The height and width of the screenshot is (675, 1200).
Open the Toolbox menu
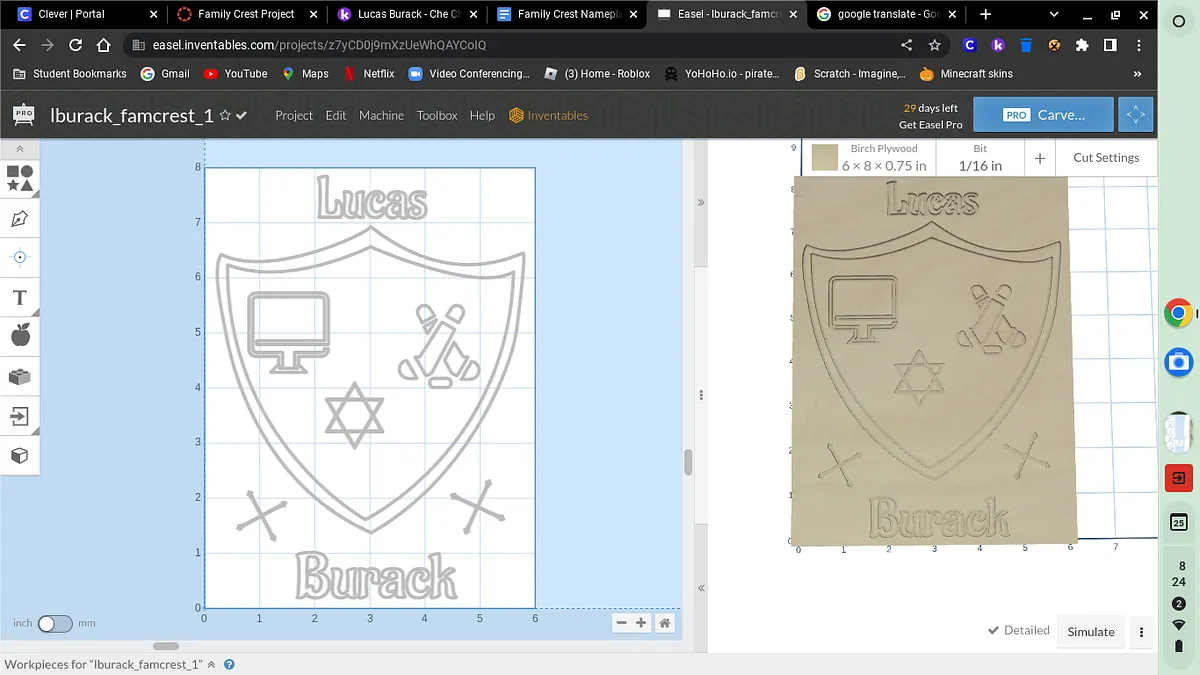[x=437, y=115]
